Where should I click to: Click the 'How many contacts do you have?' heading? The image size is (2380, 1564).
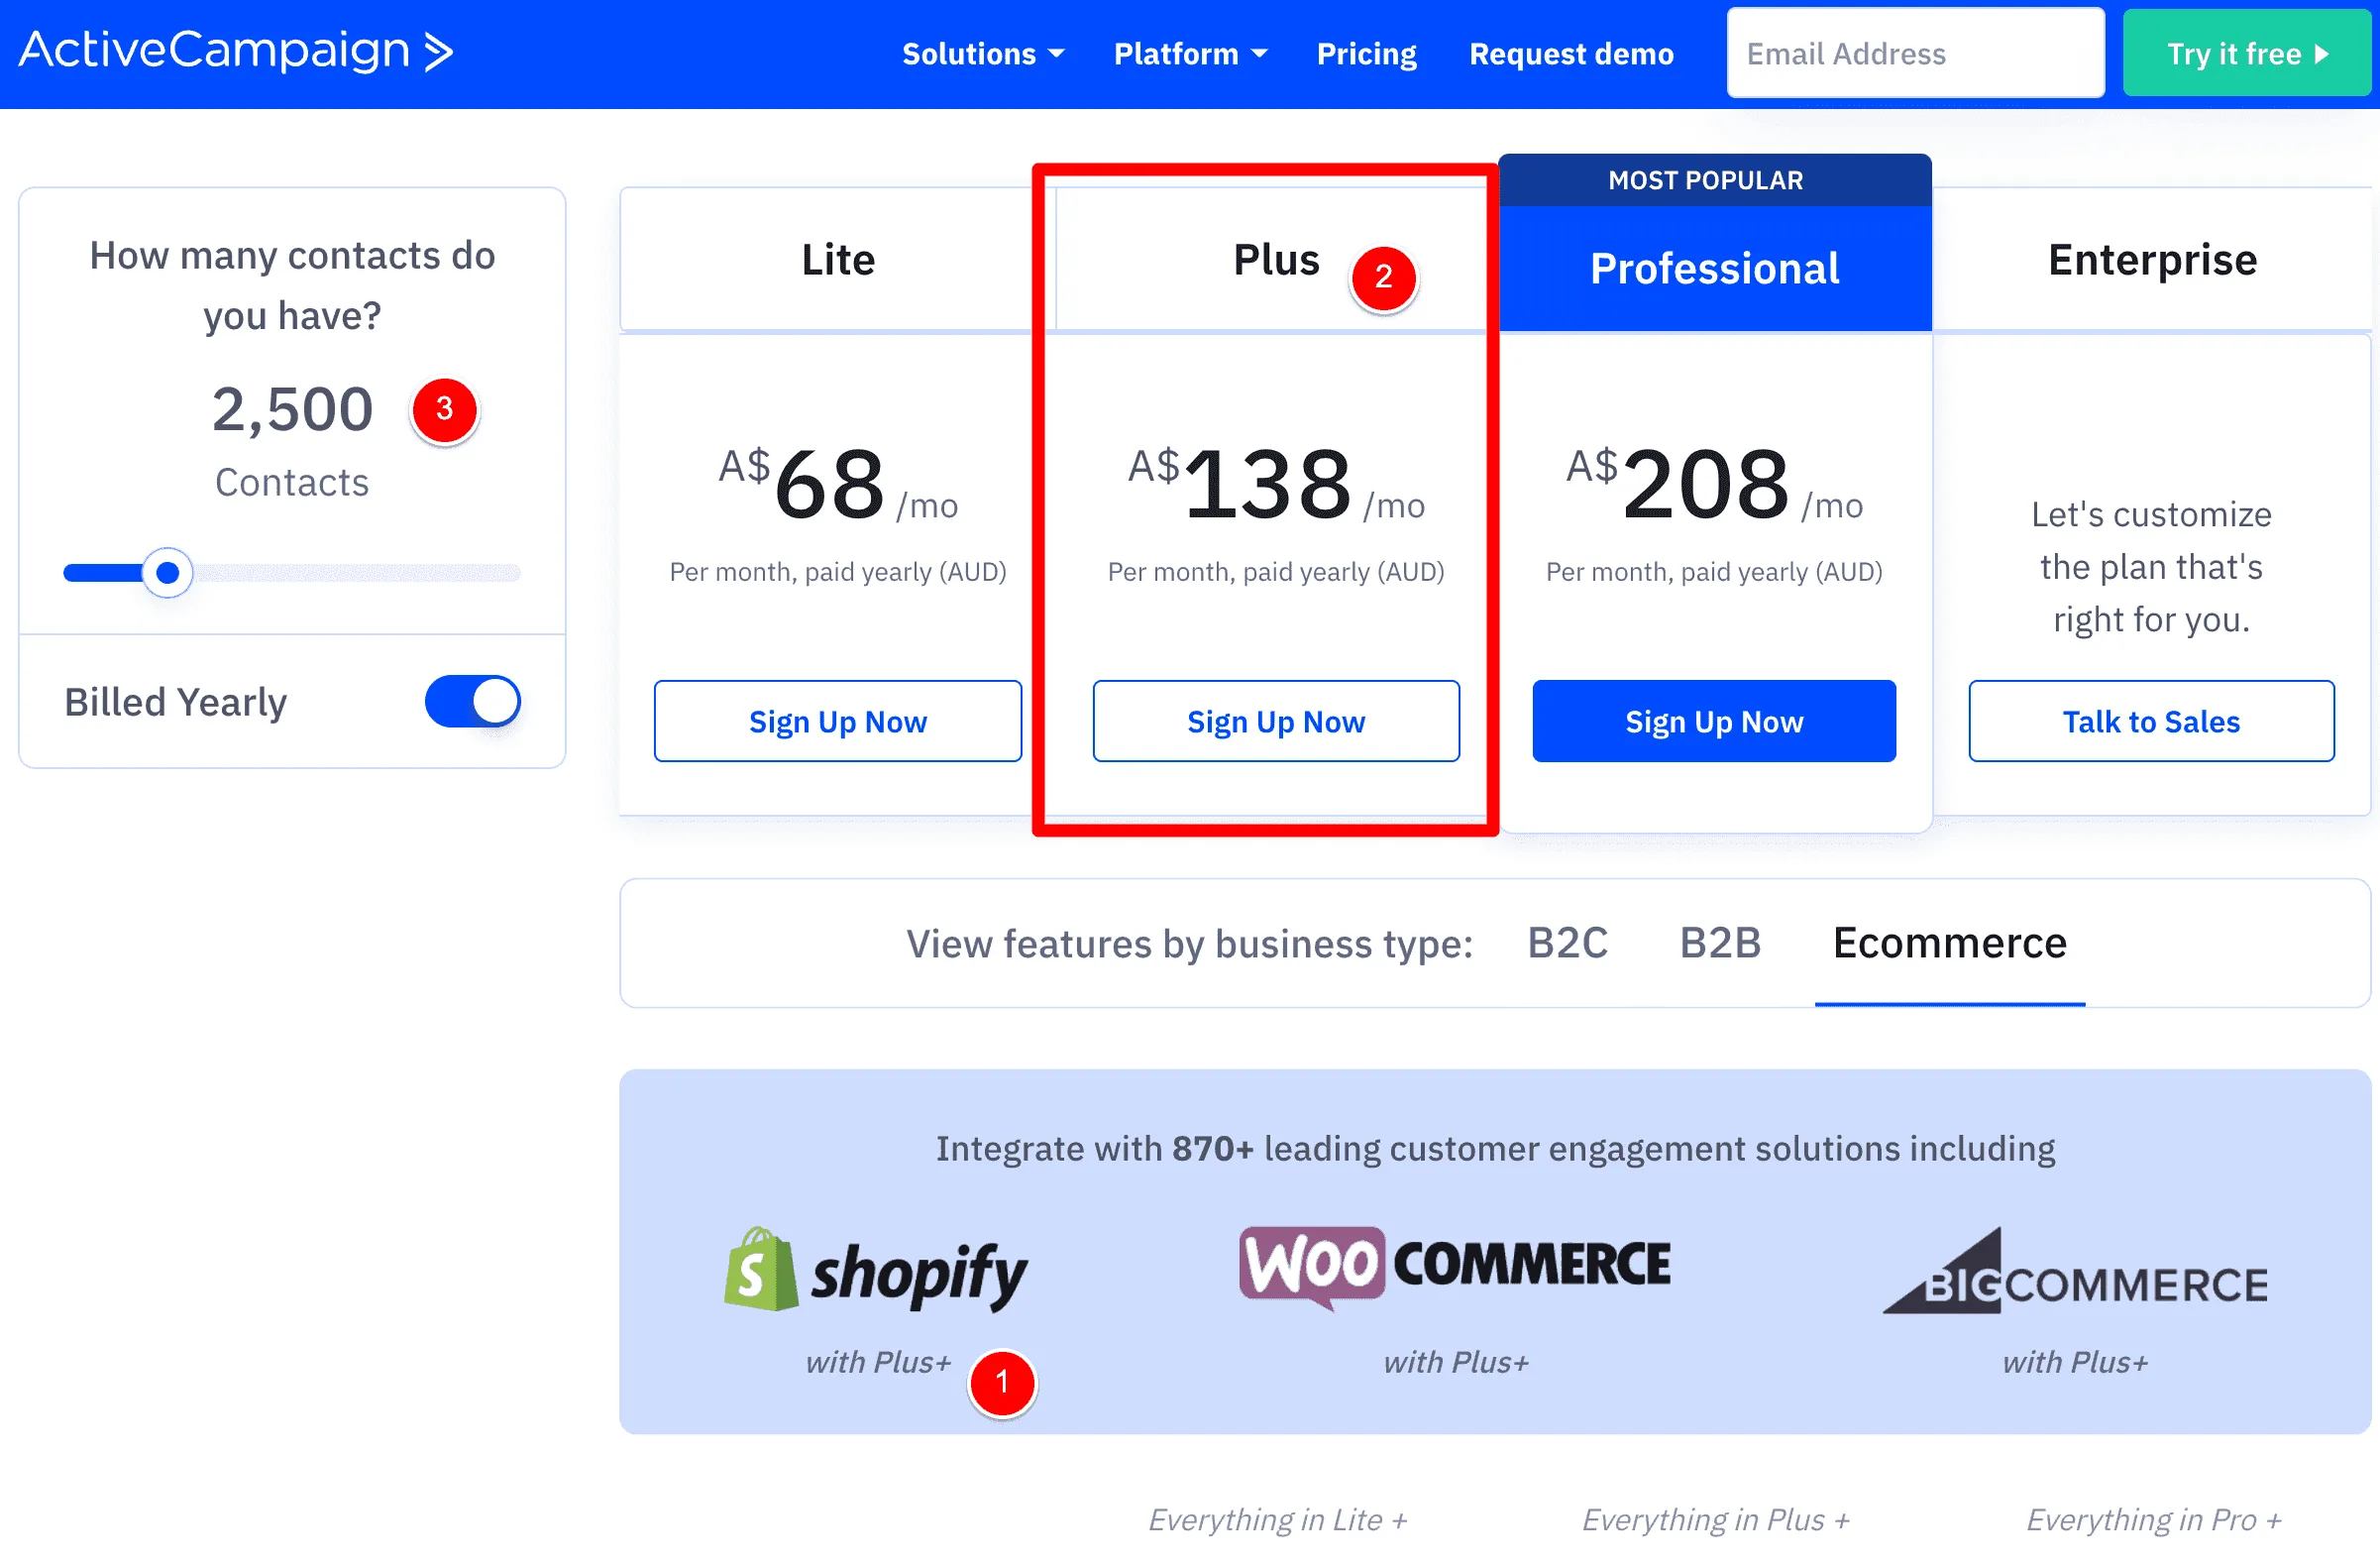292,285
